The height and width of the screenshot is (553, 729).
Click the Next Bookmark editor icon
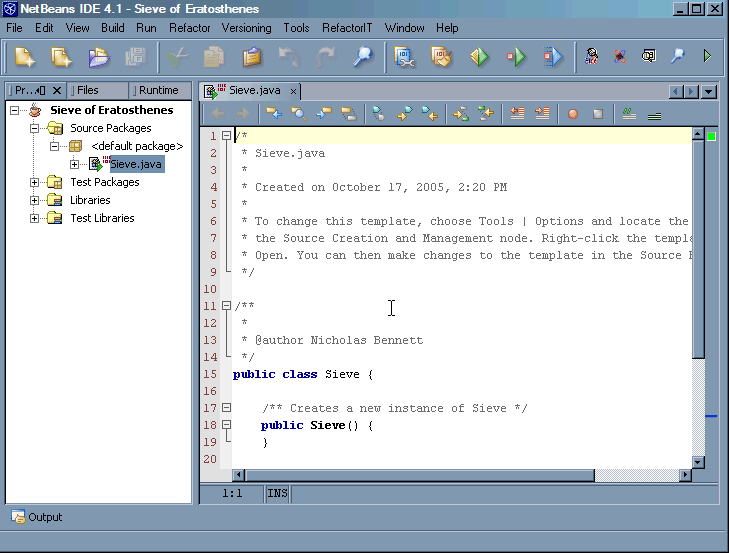[404, 113]
